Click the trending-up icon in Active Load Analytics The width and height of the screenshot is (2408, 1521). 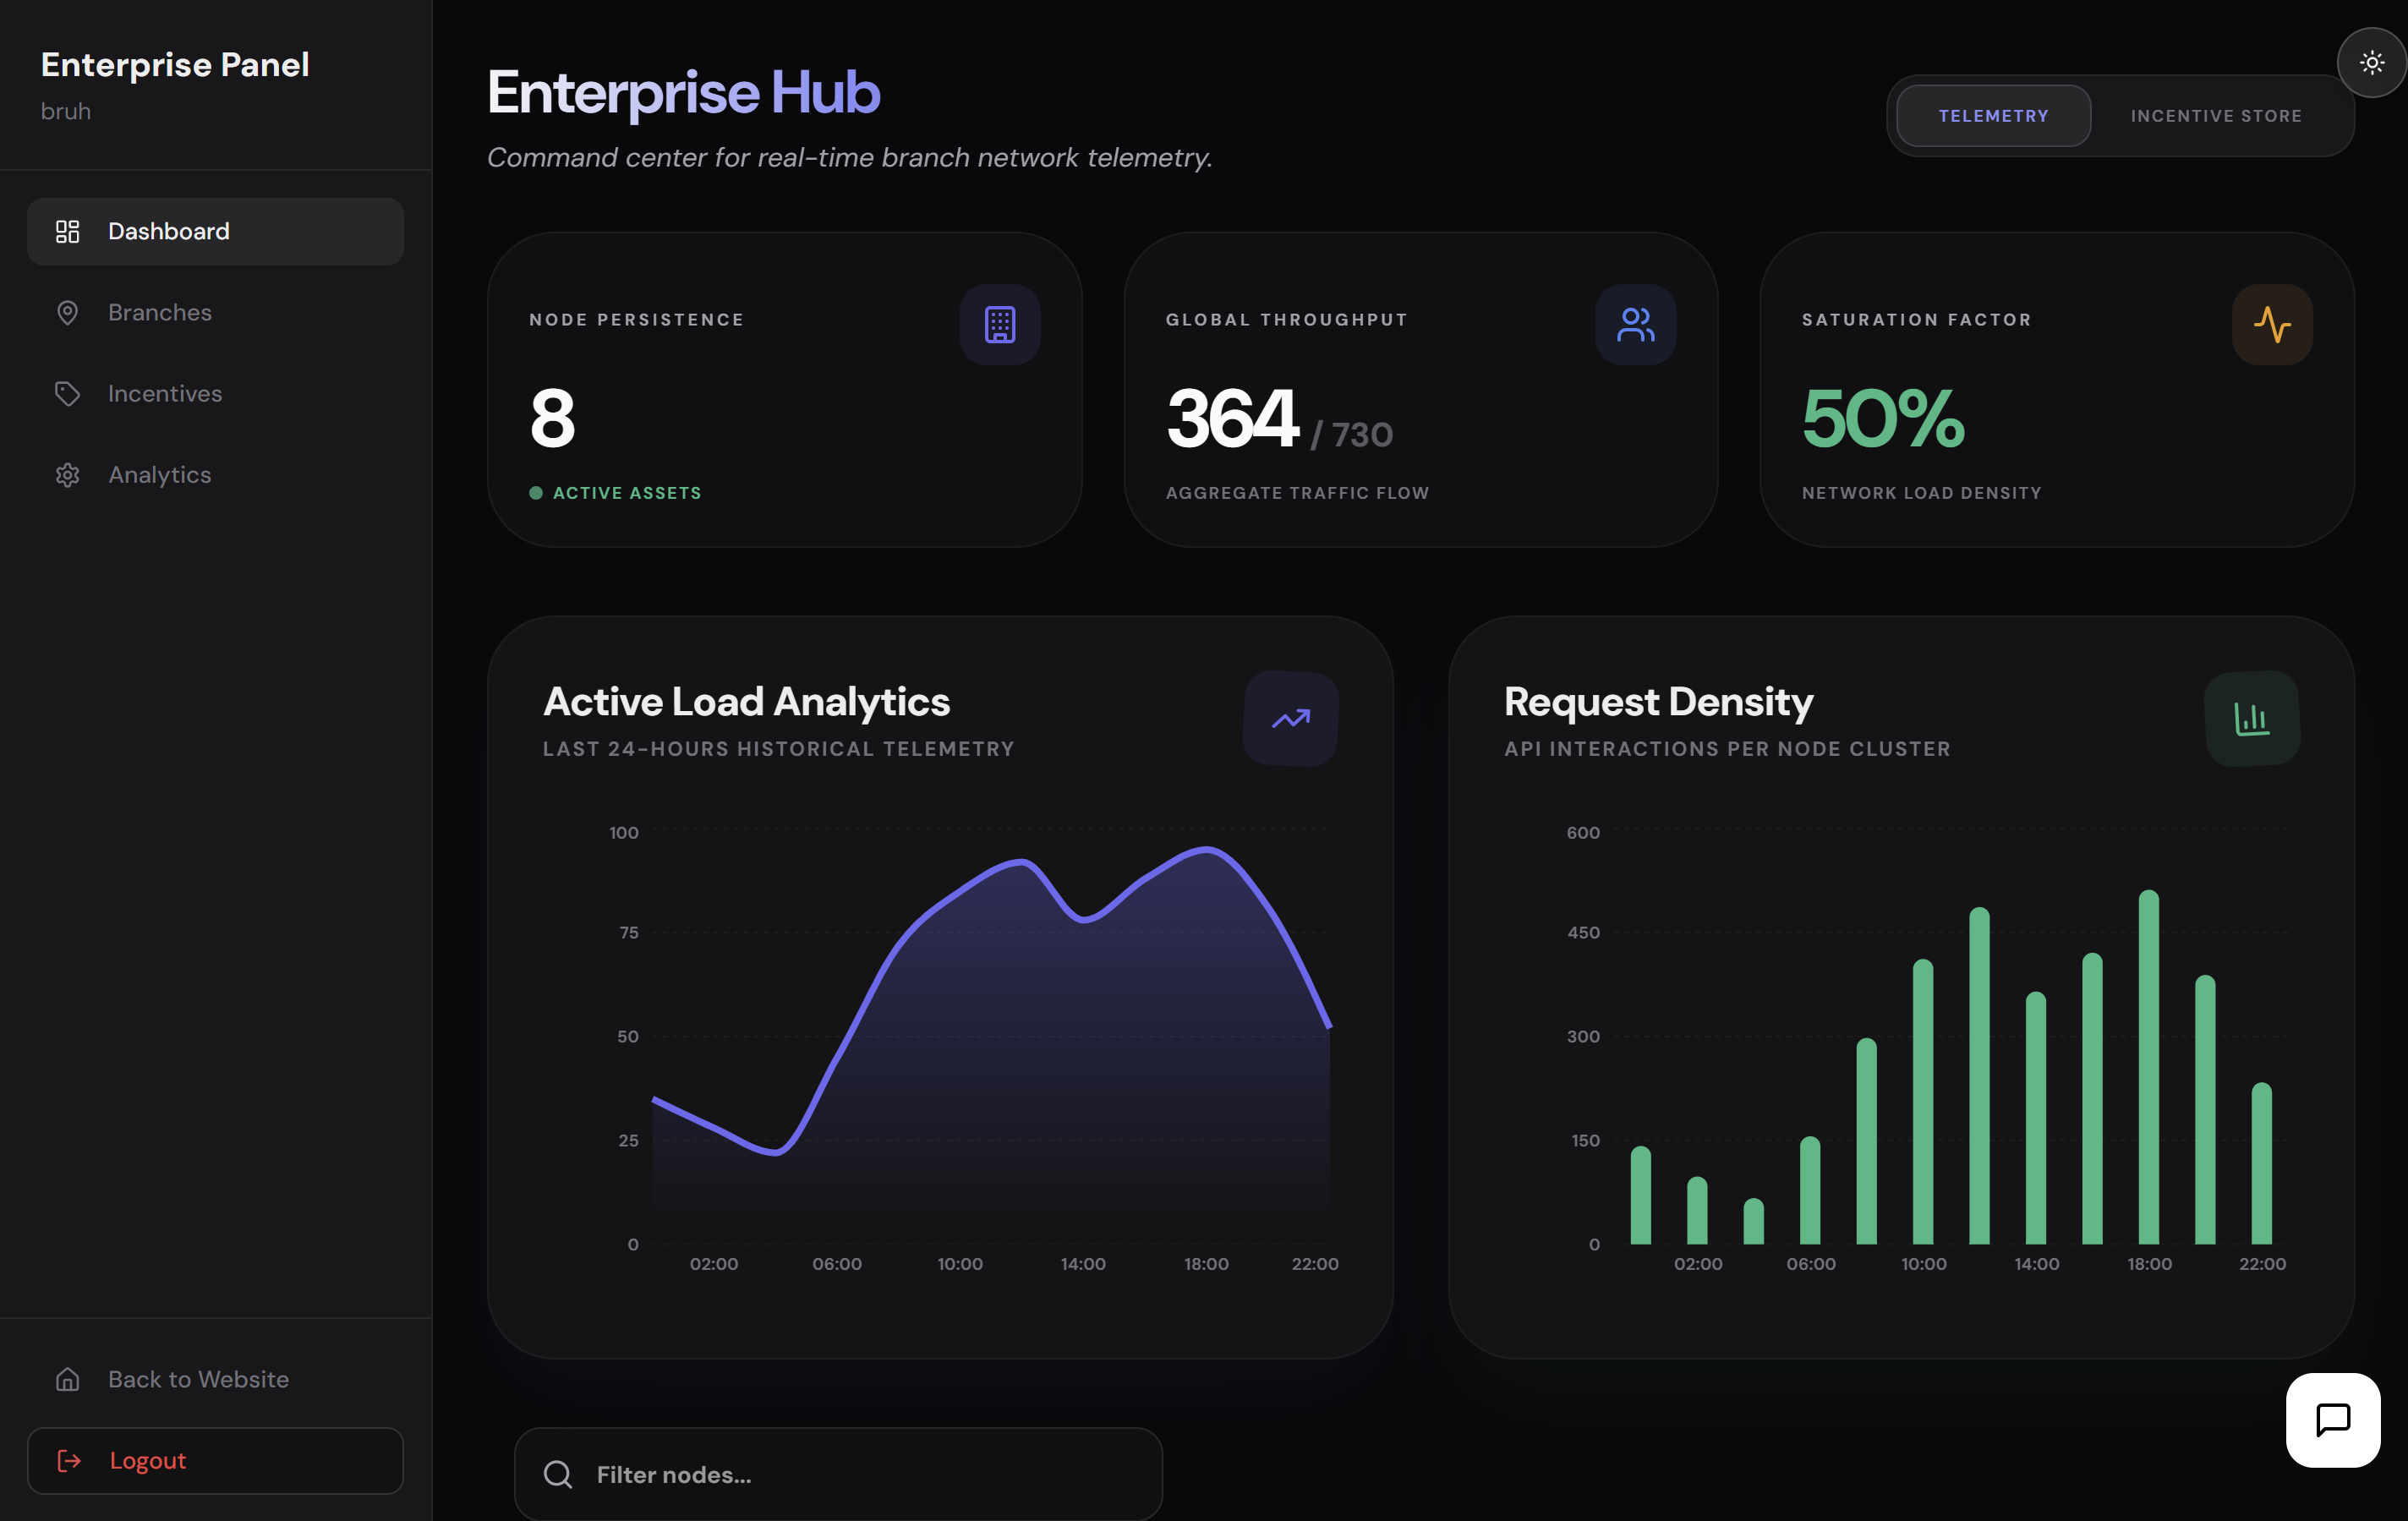click(x=1290, y=719)
